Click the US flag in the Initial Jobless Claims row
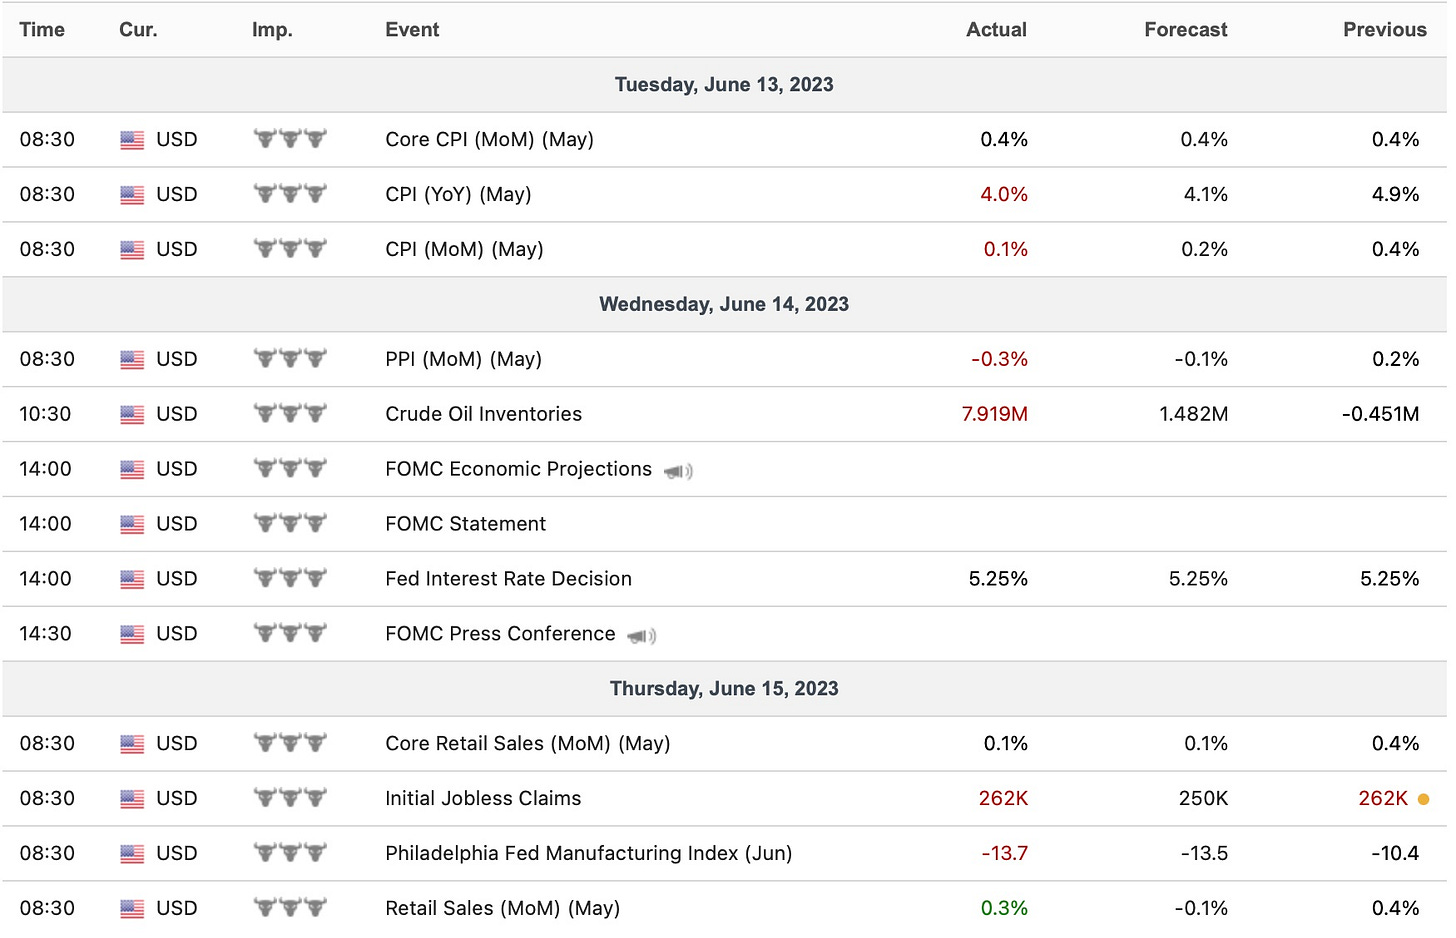Image resolution: width=1456 pixels, height=938 pixels. [x=132, y=799]
